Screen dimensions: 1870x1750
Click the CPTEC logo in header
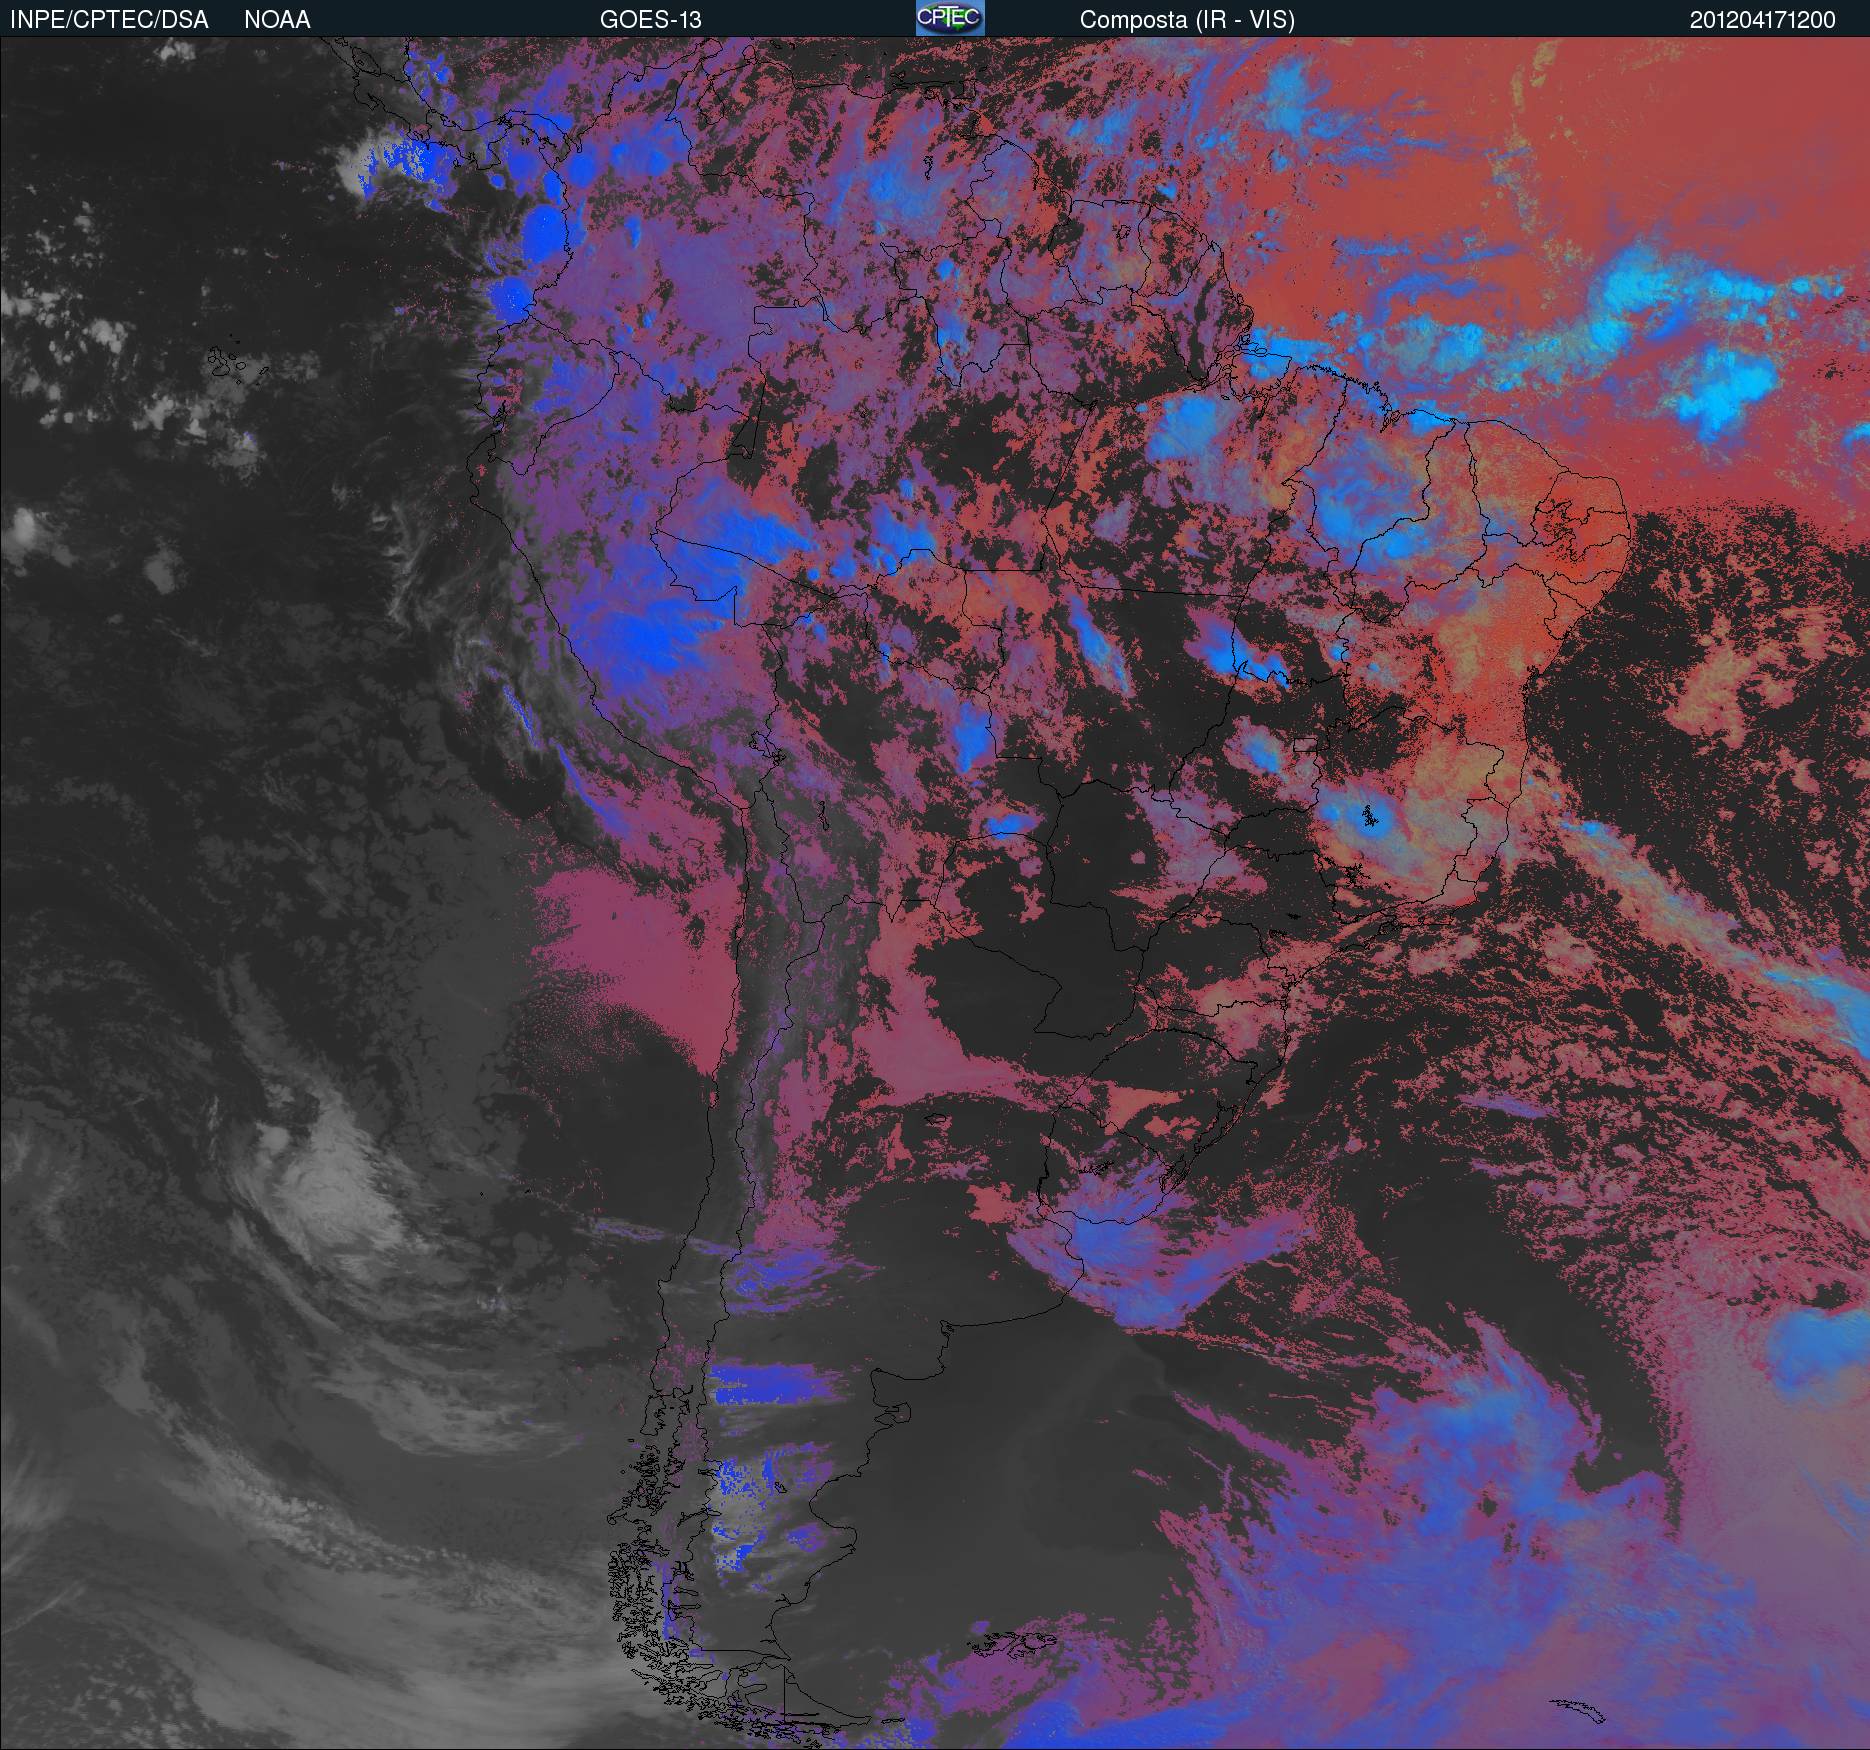click(x=950, y=18)
